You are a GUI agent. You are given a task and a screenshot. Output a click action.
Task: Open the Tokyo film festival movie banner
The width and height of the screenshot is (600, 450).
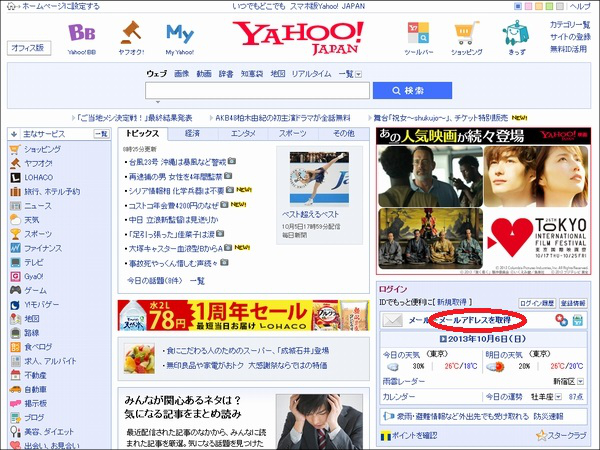coord(483,201)
